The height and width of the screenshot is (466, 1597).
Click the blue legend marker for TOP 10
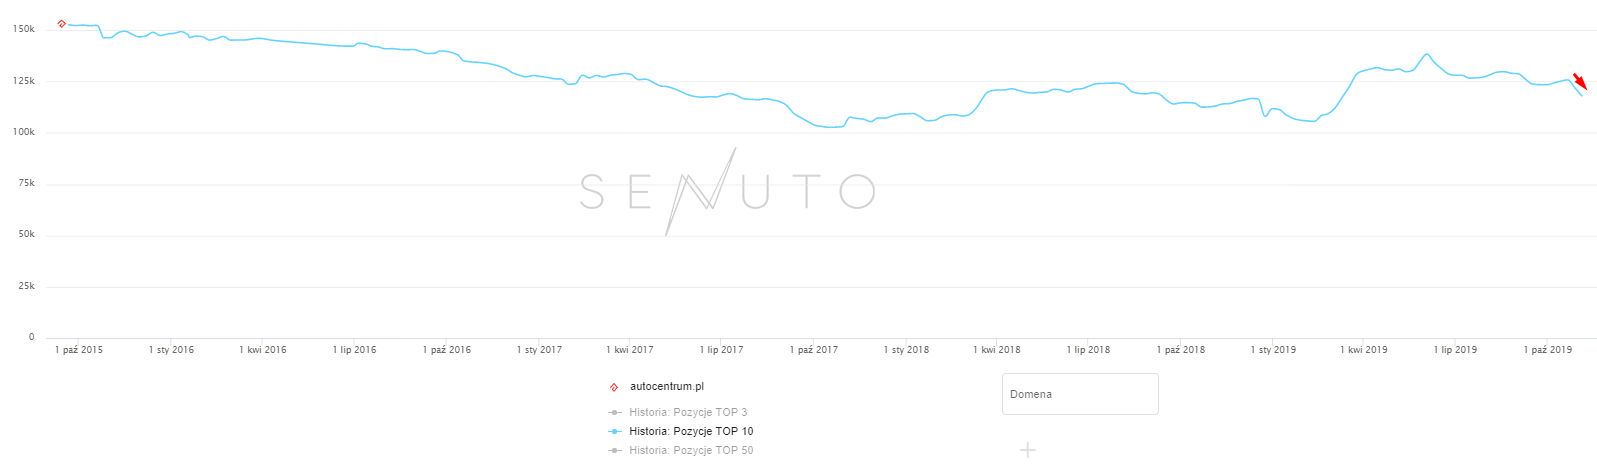615,432
